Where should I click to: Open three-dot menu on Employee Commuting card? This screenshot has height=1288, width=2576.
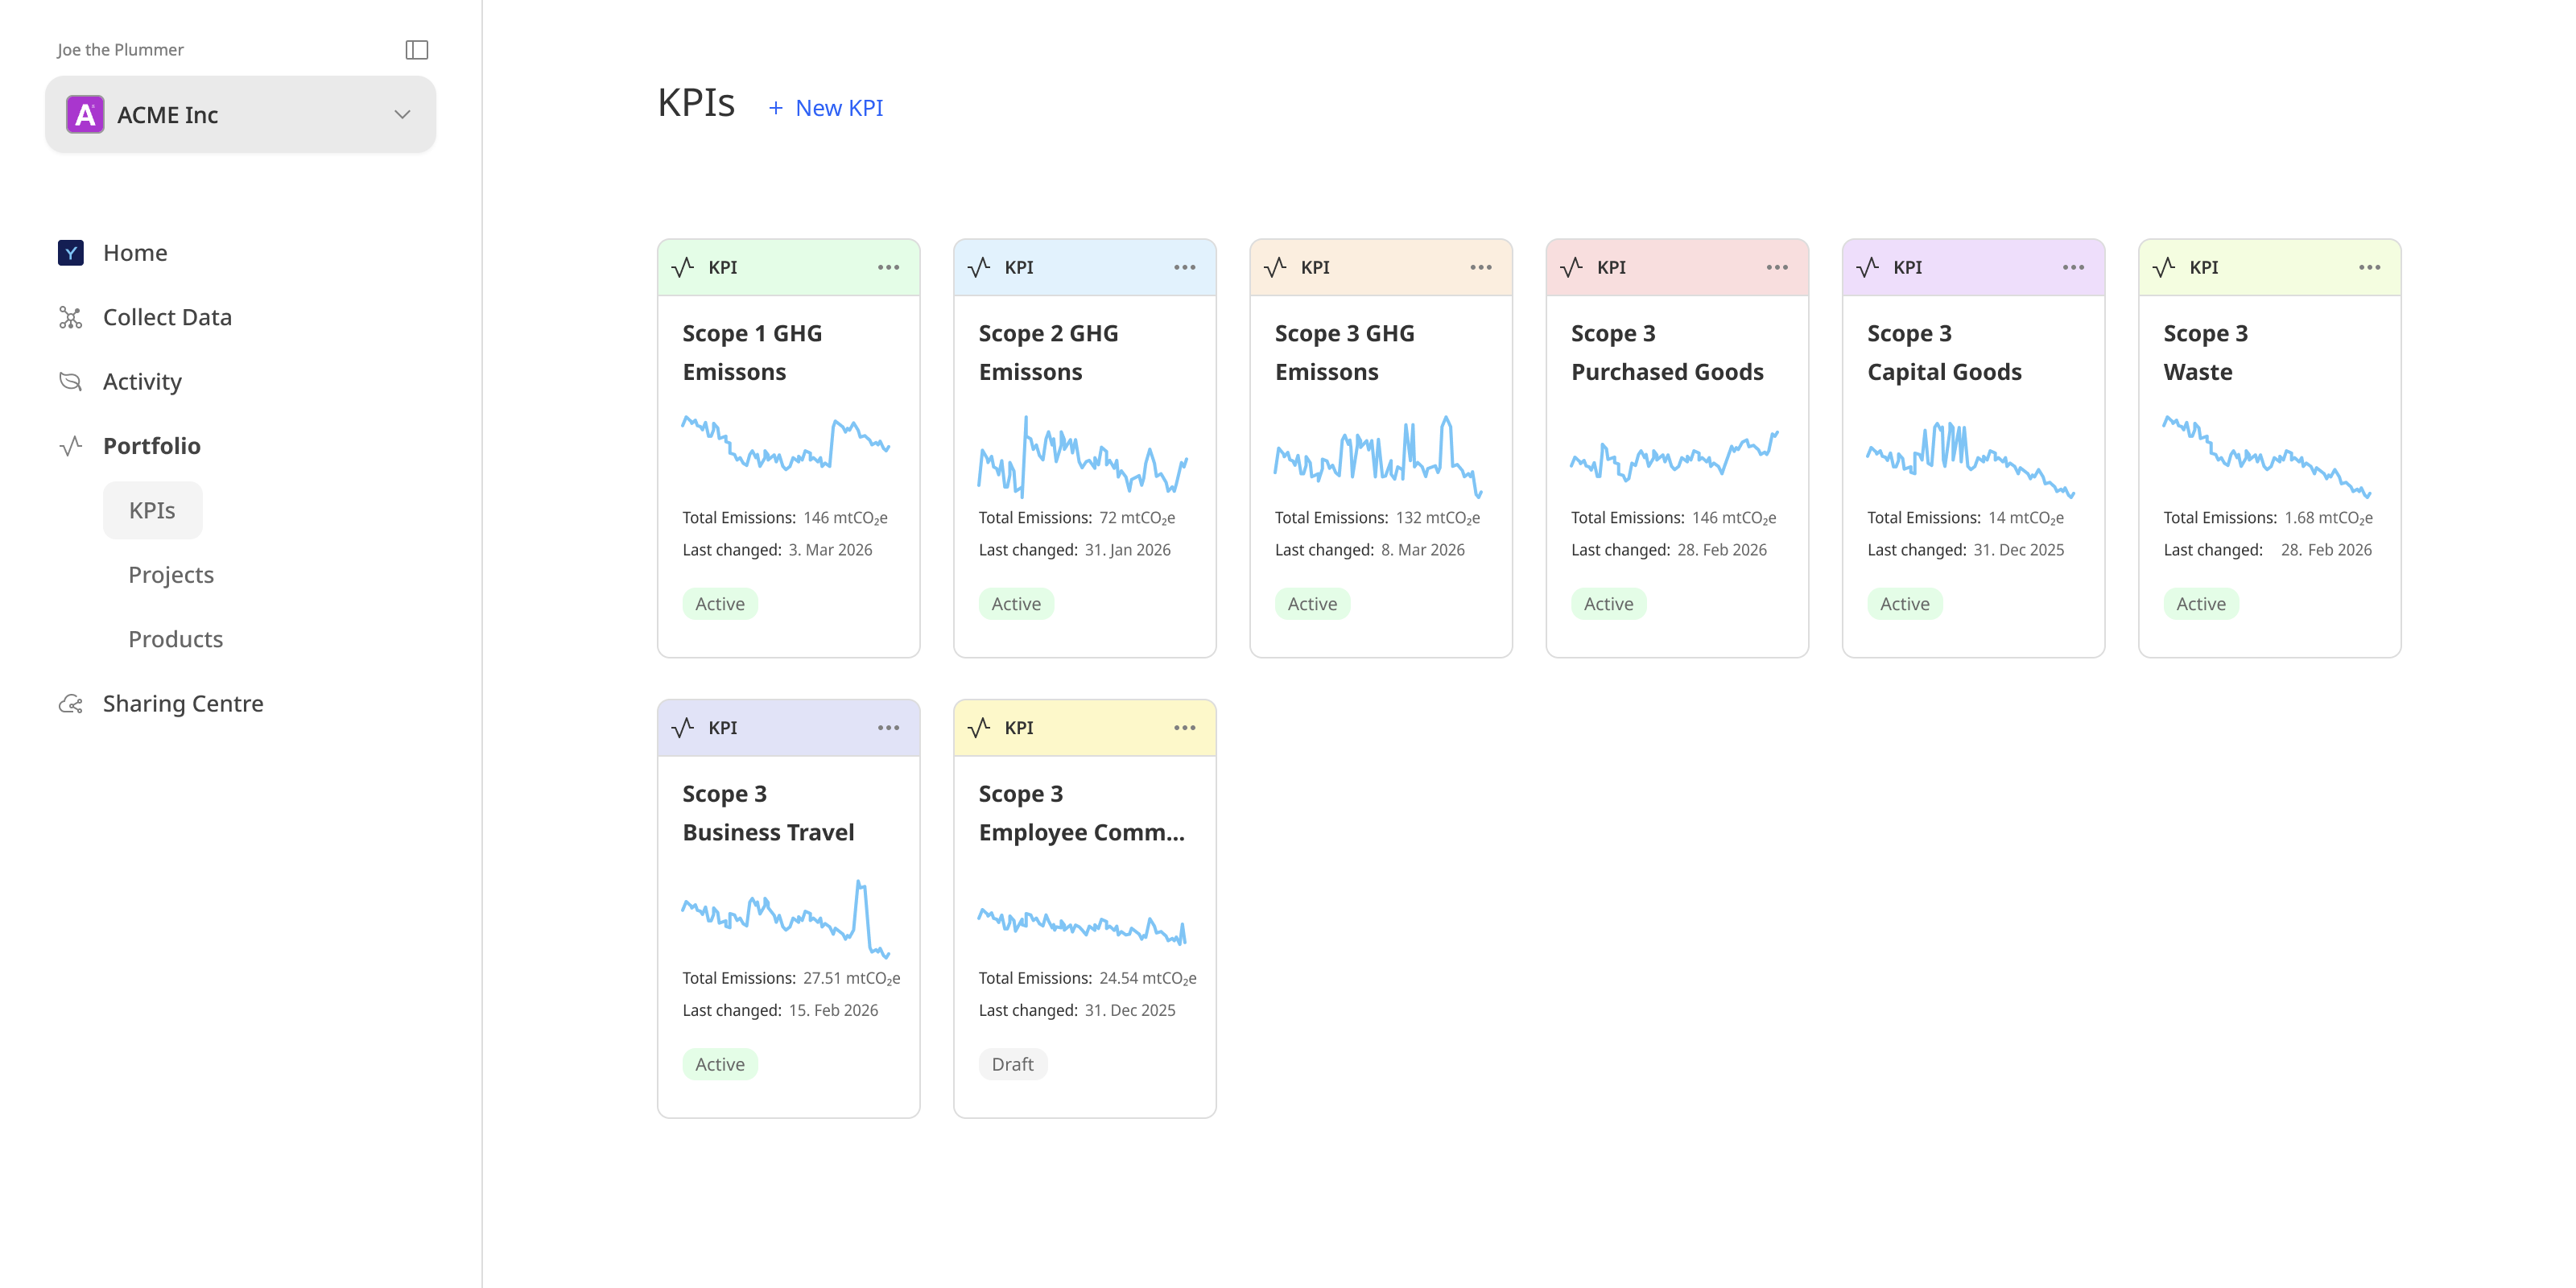coord(1184,728)
